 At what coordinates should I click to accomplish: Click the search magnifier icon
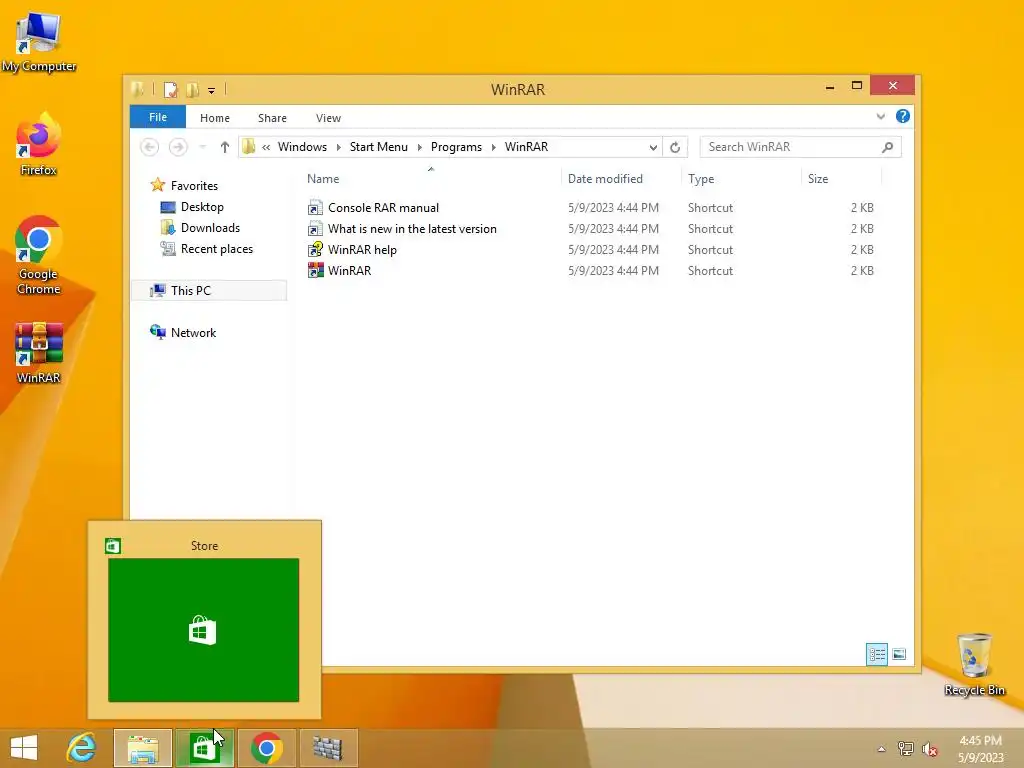887,147
